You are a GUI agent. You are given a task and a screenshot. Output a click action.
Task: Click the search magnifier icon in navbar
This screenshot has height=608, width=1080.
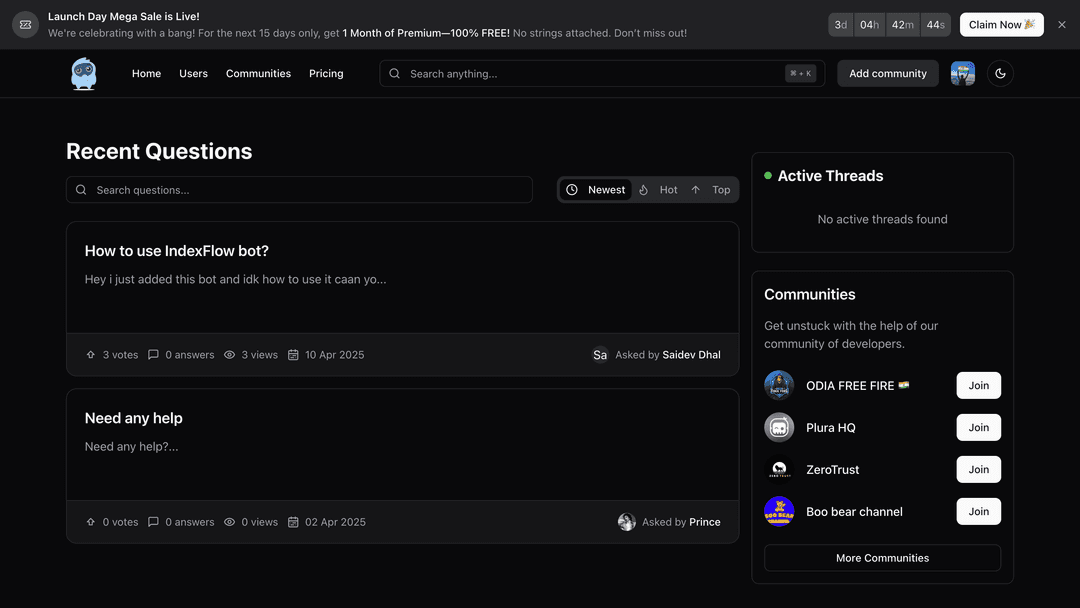pos(394,73)
